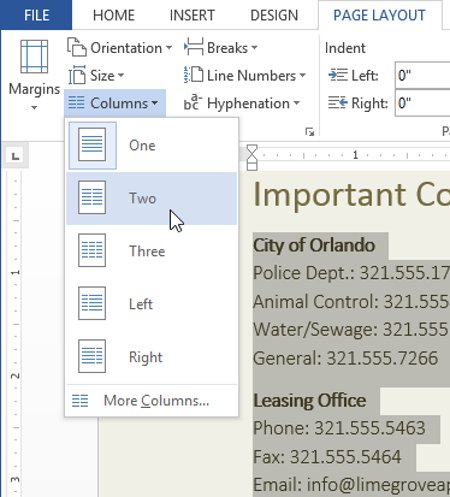Click the left indent box on ruler
Image resolution: width=450 pixels, height=497 pixels.
tap(252, 167)
